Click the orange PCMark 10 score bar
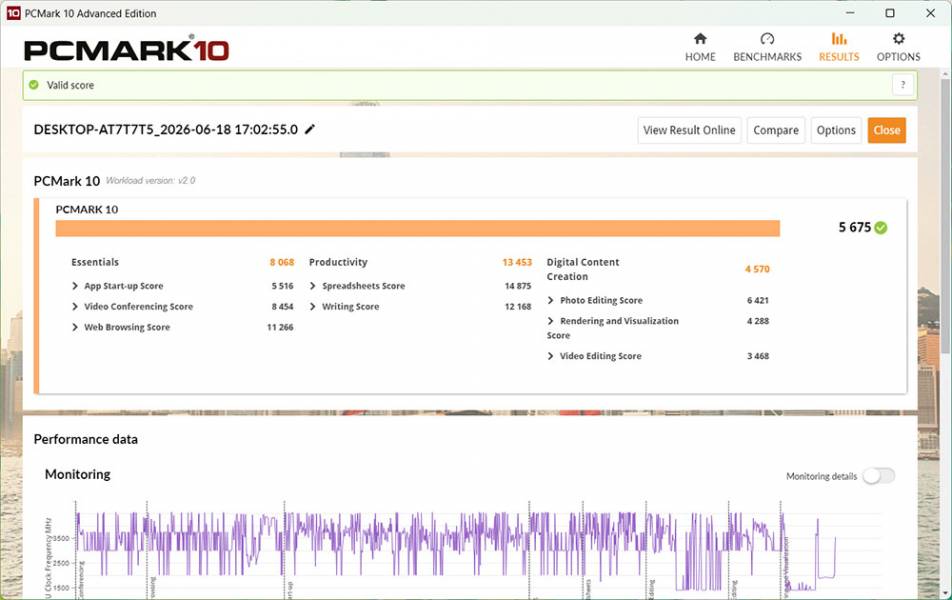The height and width of the screenshot is (600, 952). tap(418, 228)
